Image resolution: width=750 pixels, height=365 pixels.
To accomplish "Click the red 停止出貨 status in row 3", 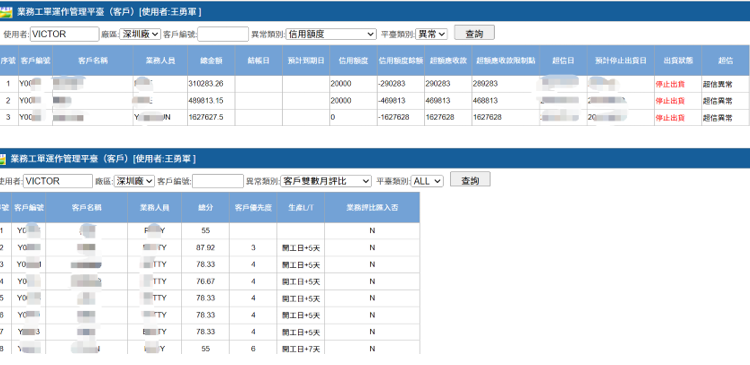I will [x=670, y=118].
